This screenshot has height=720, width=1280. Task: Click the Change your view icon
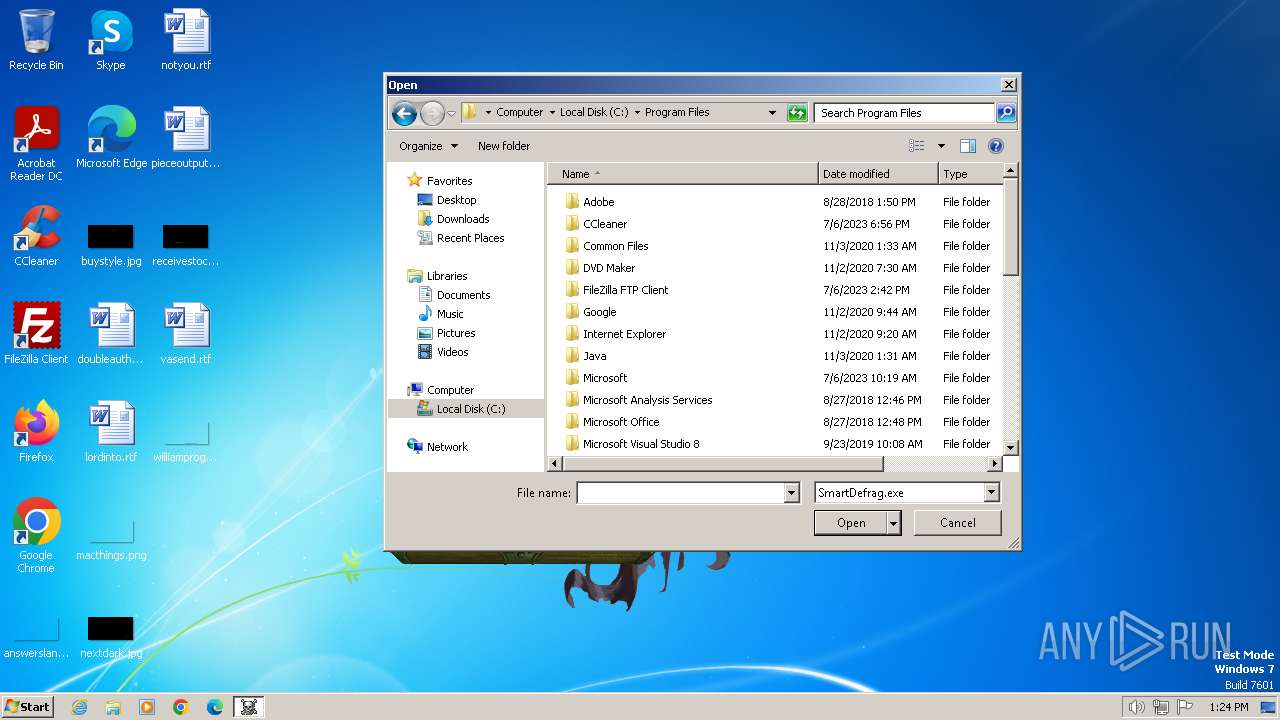click(917, 146)
